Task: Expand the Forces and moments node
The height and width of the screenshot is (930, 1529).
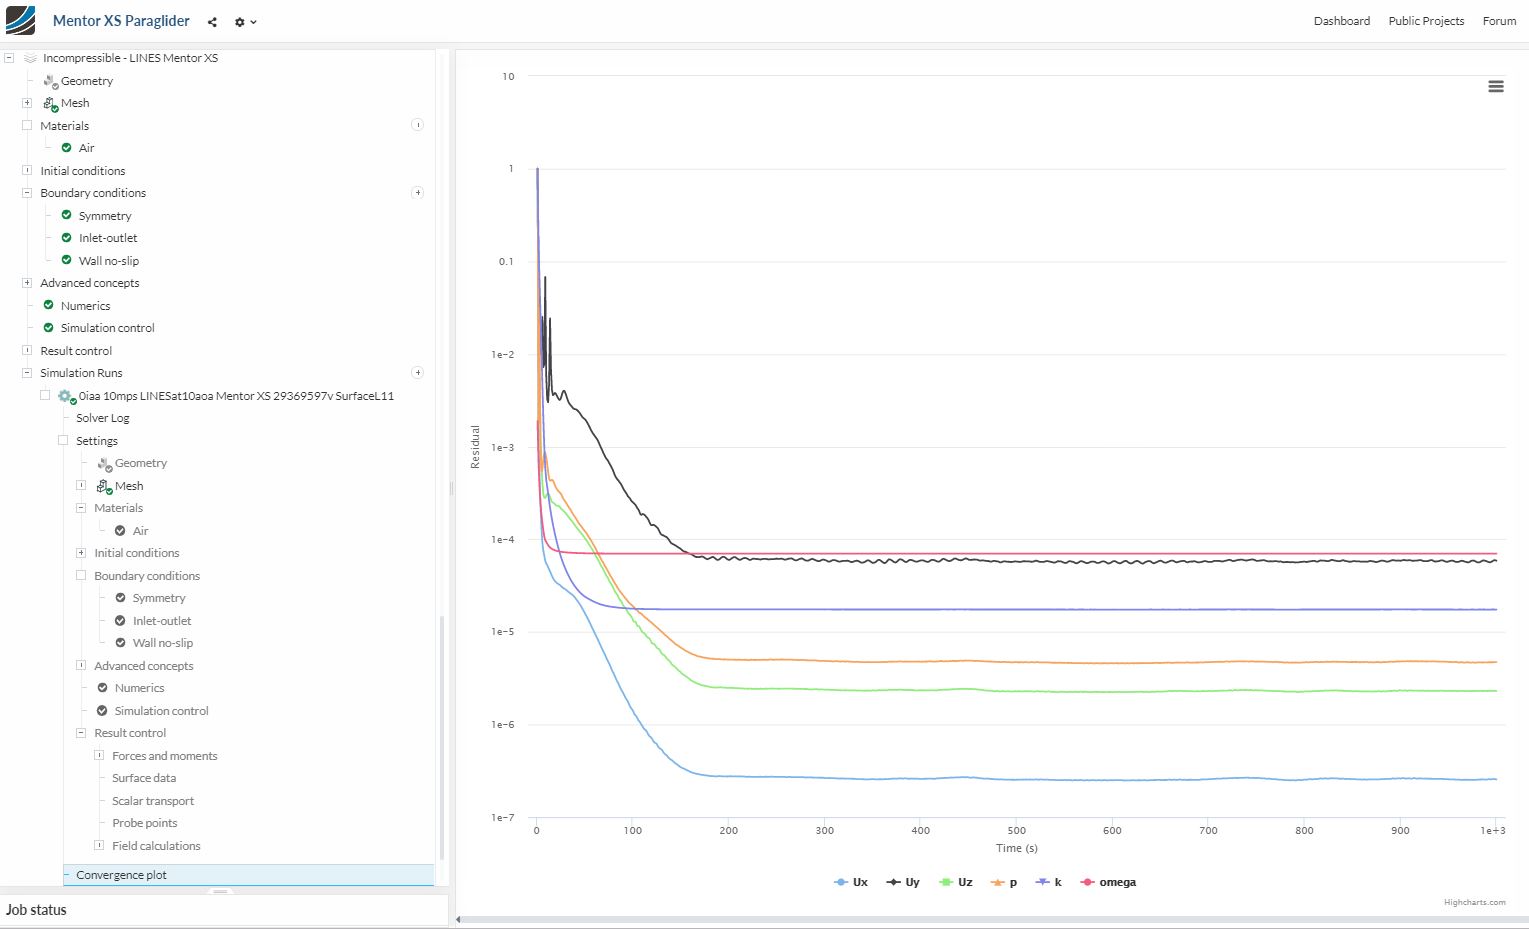Action: pos(99,756)
